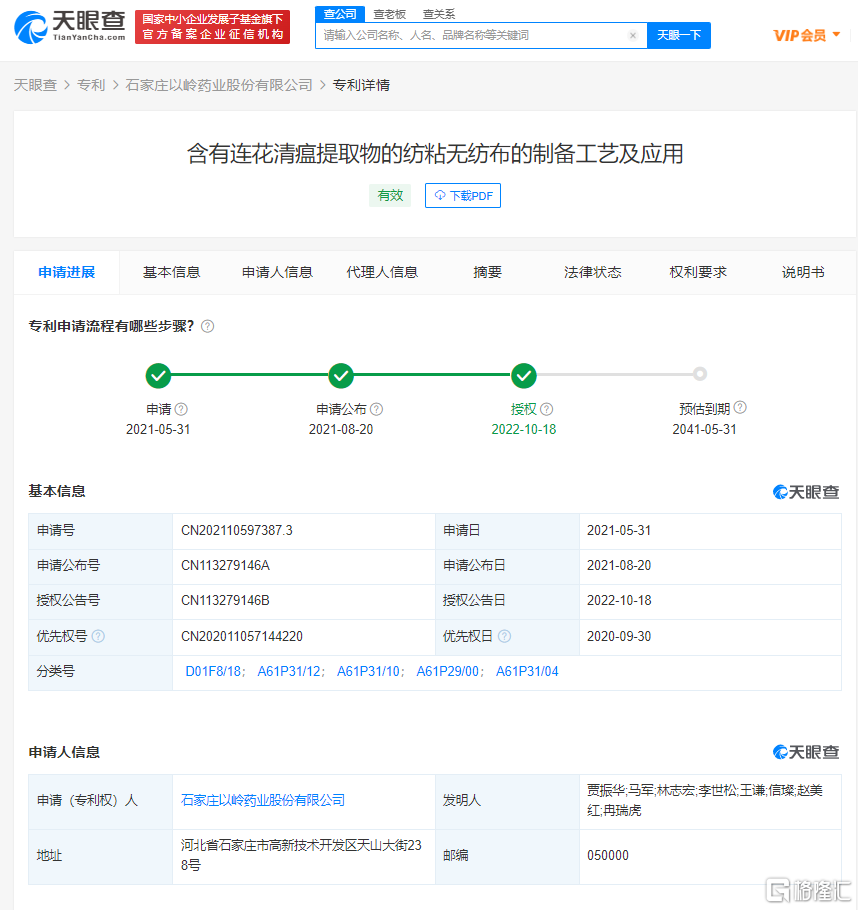Switch to 查公司 search tab
This screenshot has height=910, width=858.
340,14
